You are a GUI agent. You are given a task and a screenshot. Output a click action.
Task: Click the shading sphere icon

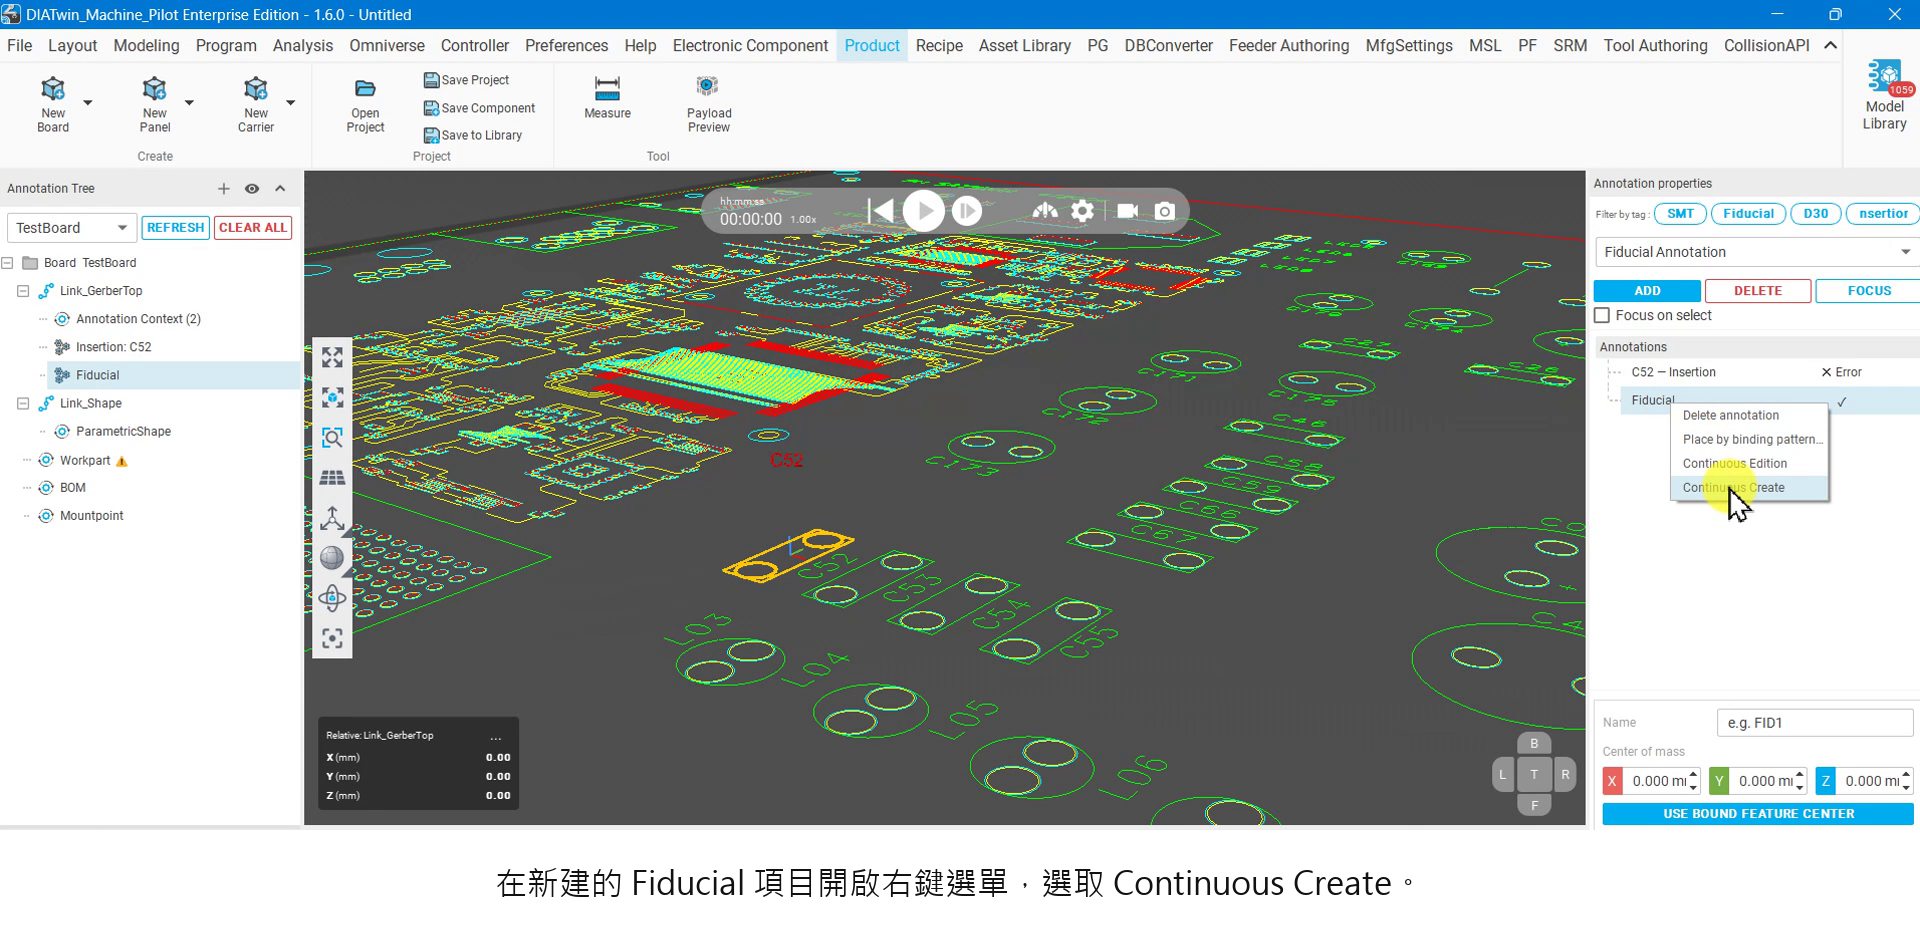coord(332,558)
